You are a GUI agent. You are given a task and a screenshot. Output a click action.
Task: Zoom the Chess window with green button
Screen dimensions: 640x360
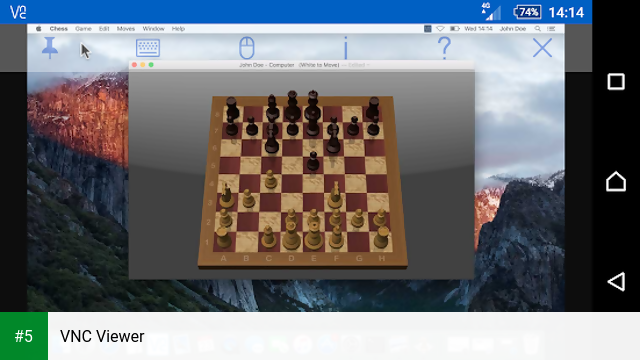(x=151, y=65)
